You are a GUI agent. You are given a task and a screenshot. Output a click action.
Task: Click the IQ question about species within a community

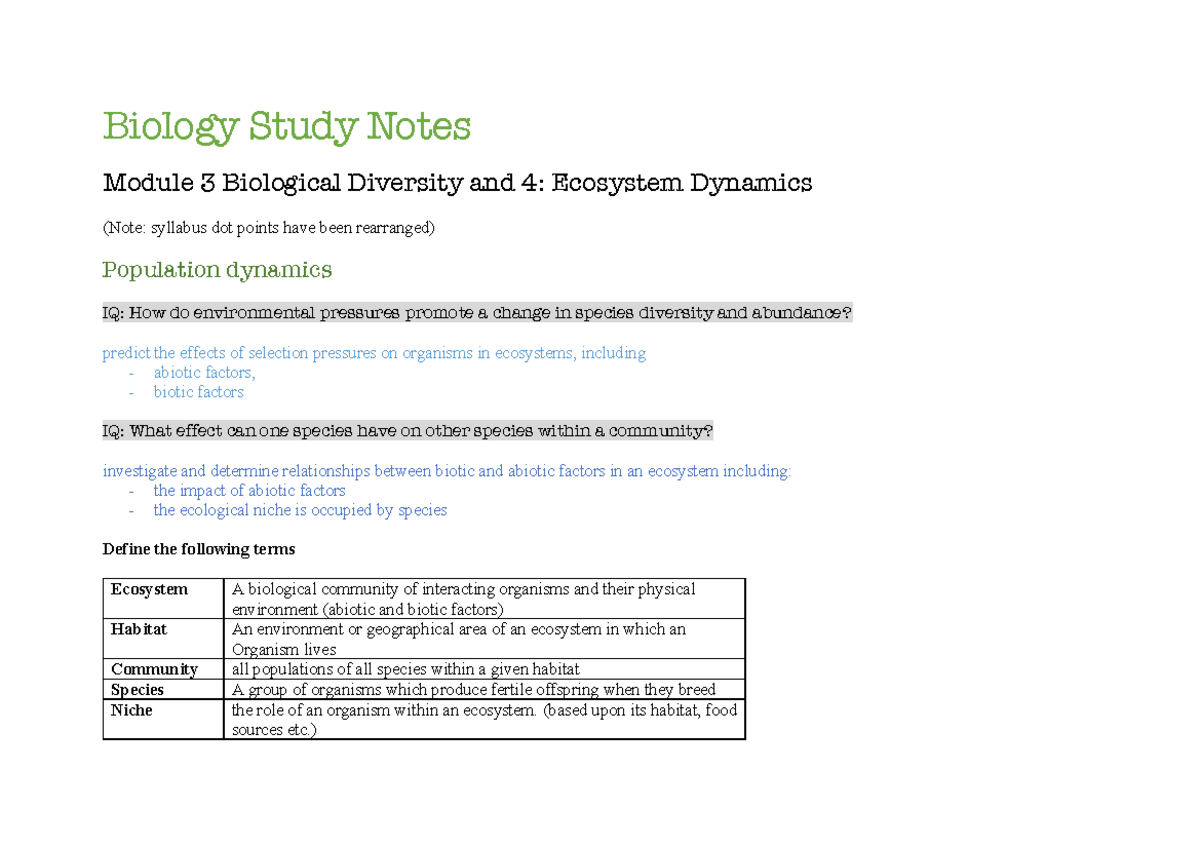click(x=408, y=430)
